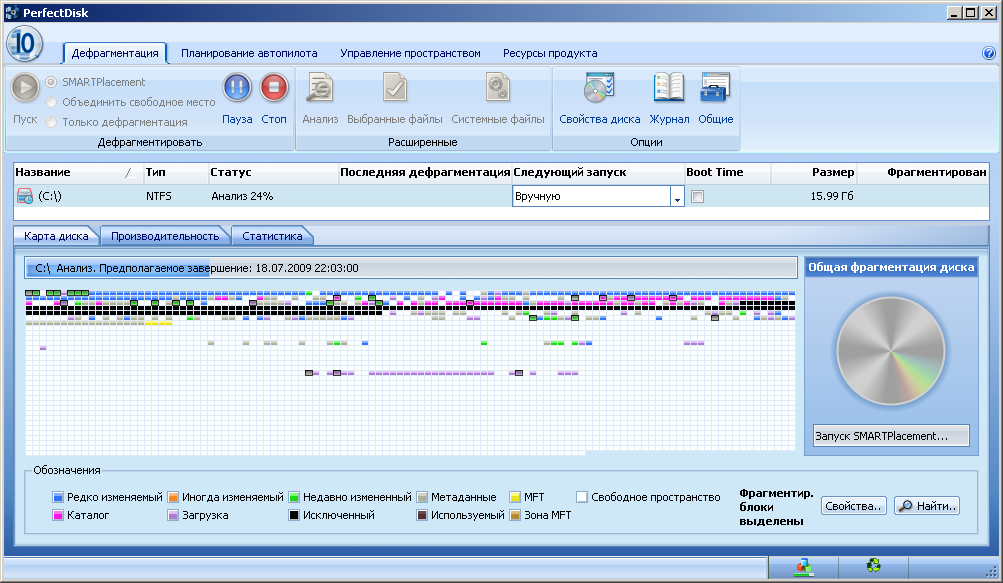Click the Используемый dark legend swatch
Image resolution: width=1003 pixels, height=583 pixels.
pos(422,515)
